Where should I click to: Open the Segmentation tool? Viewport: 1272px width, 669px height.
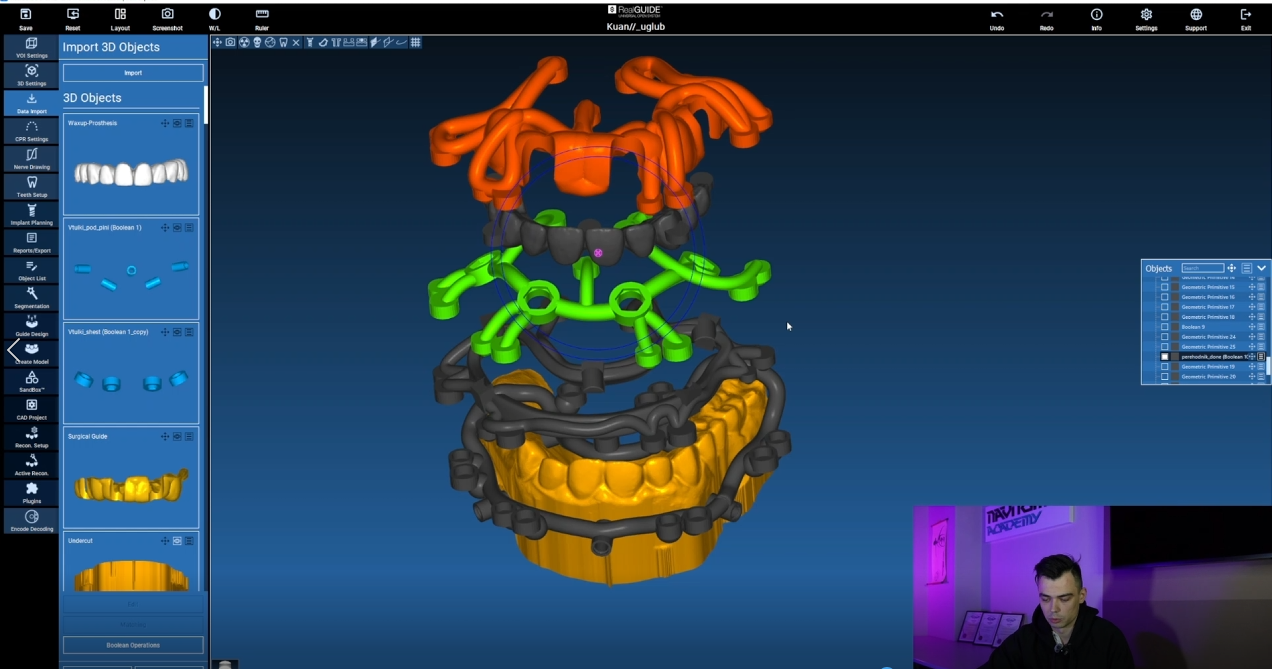[x=31, y=298]
